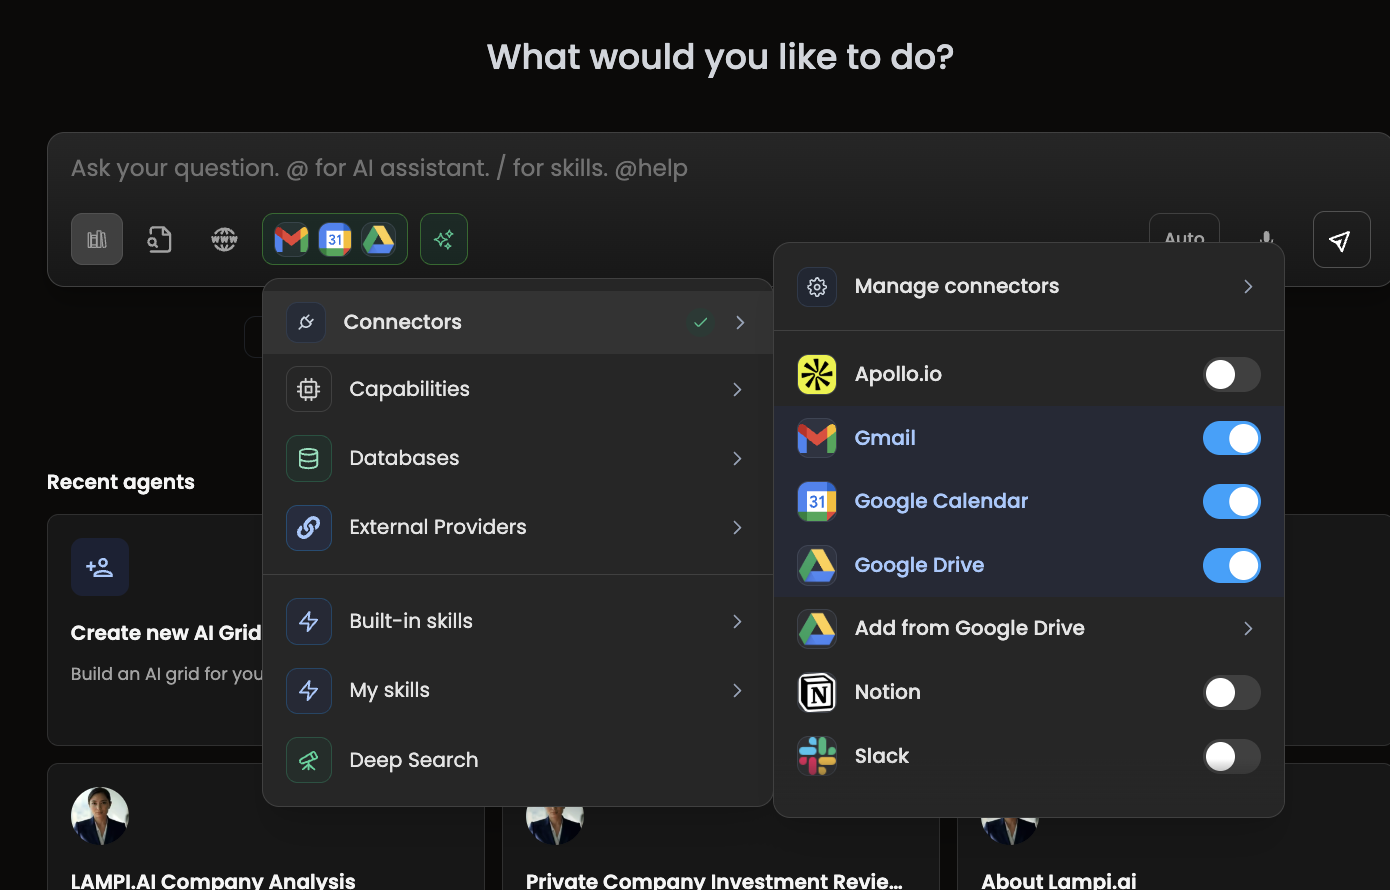Click the lightning icon next to Built-in skills
This screenshot has width=1390, height=890.
(309, 621)
